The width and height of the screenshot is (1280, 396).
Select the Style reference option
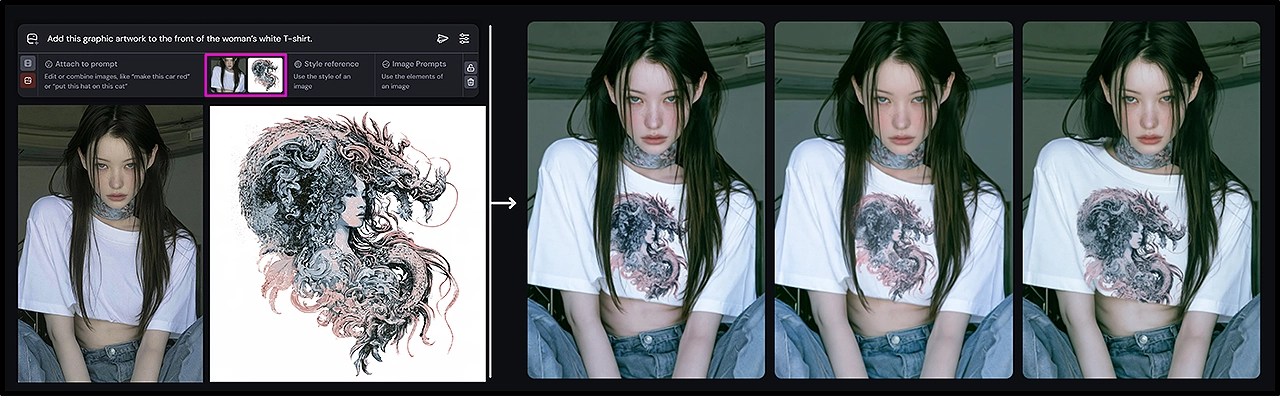[x=332, y=75]
